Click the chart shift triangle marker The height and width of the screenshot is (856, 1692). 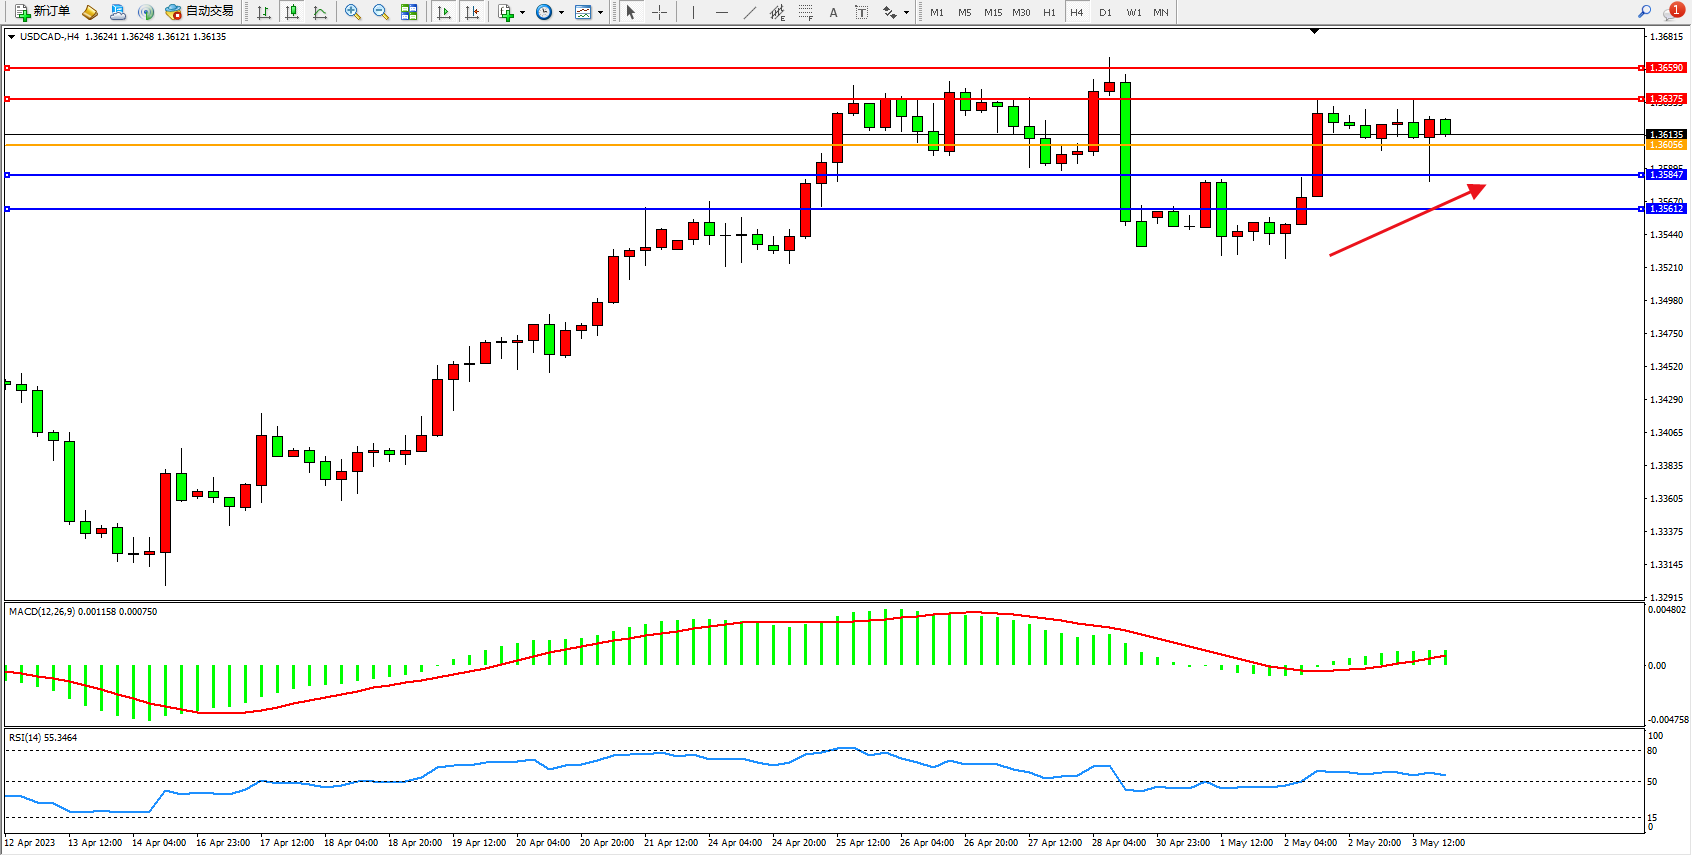click(1314, 32)
